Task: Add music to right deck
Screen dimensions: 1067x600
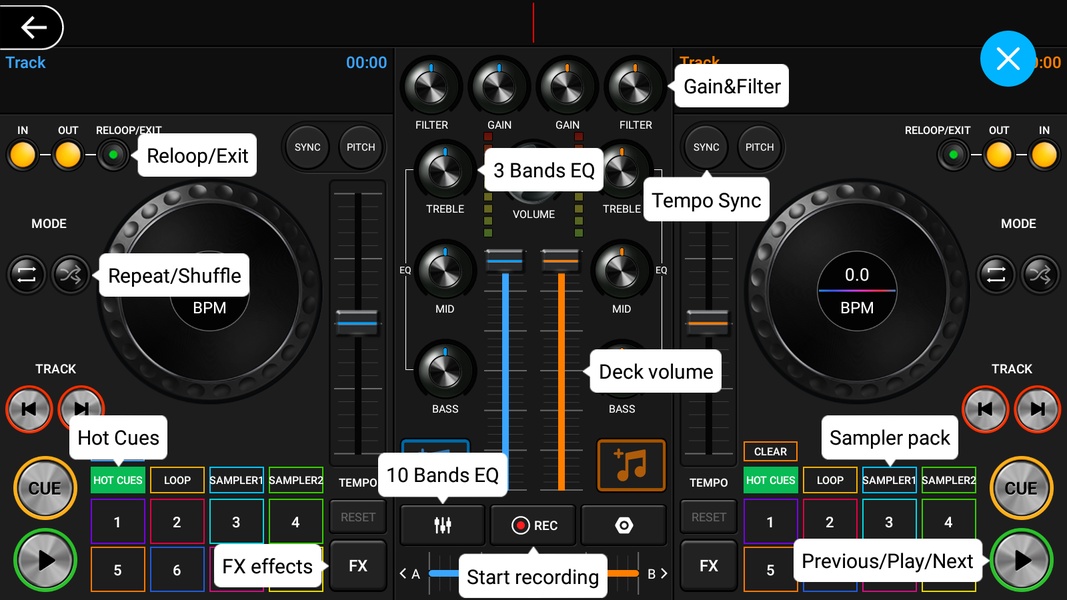Action: (631, 466)
